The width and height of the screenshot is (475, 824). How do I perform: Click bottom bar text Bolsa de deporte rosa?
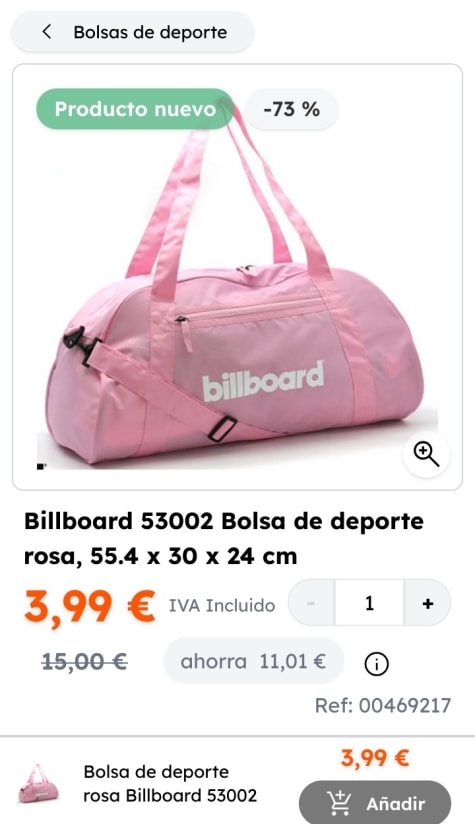click(170, 784)
